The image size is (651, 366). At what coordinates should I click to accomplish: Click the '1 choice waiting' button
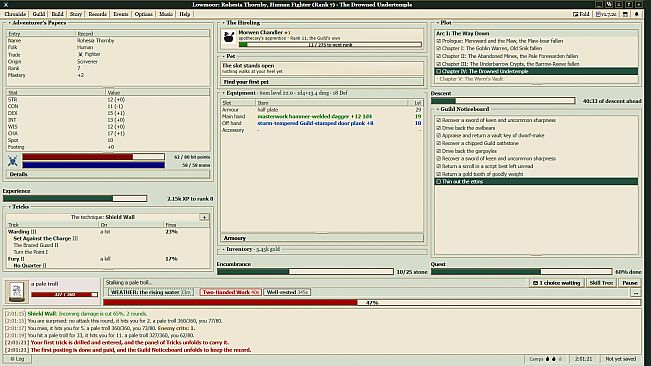click(x=556, y=283)
